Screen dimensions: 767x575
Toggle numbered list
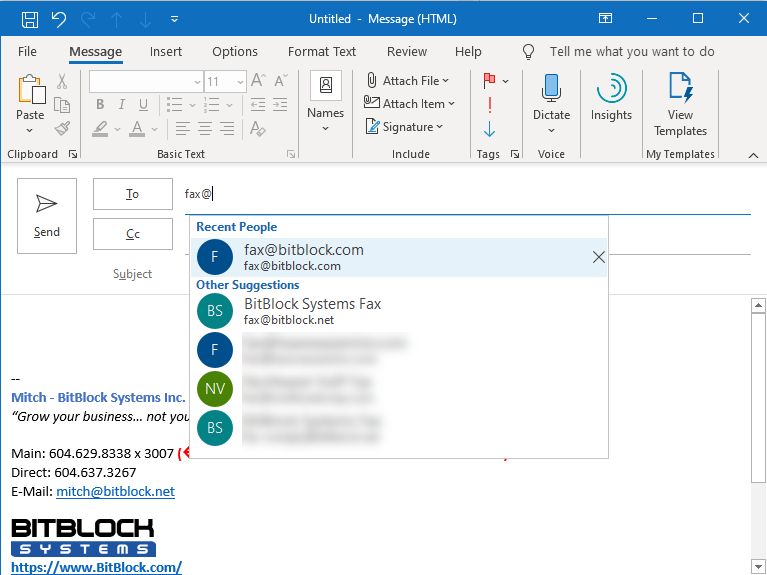click(212, 104)
